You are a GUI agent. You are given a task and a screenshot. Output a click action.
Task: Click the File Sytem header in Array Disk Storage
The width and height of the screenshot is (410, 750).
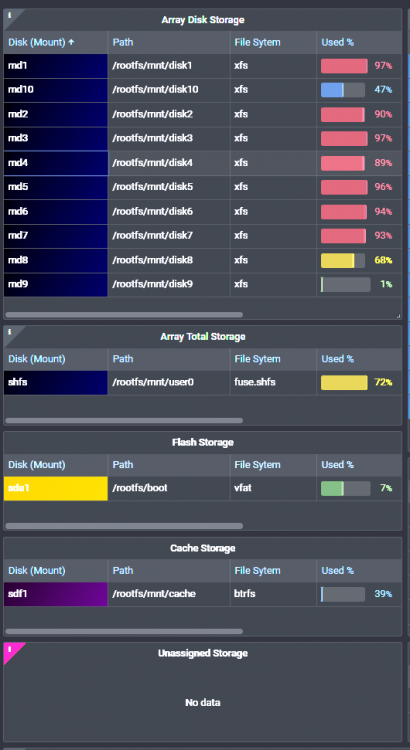click(x=257, y=42)
